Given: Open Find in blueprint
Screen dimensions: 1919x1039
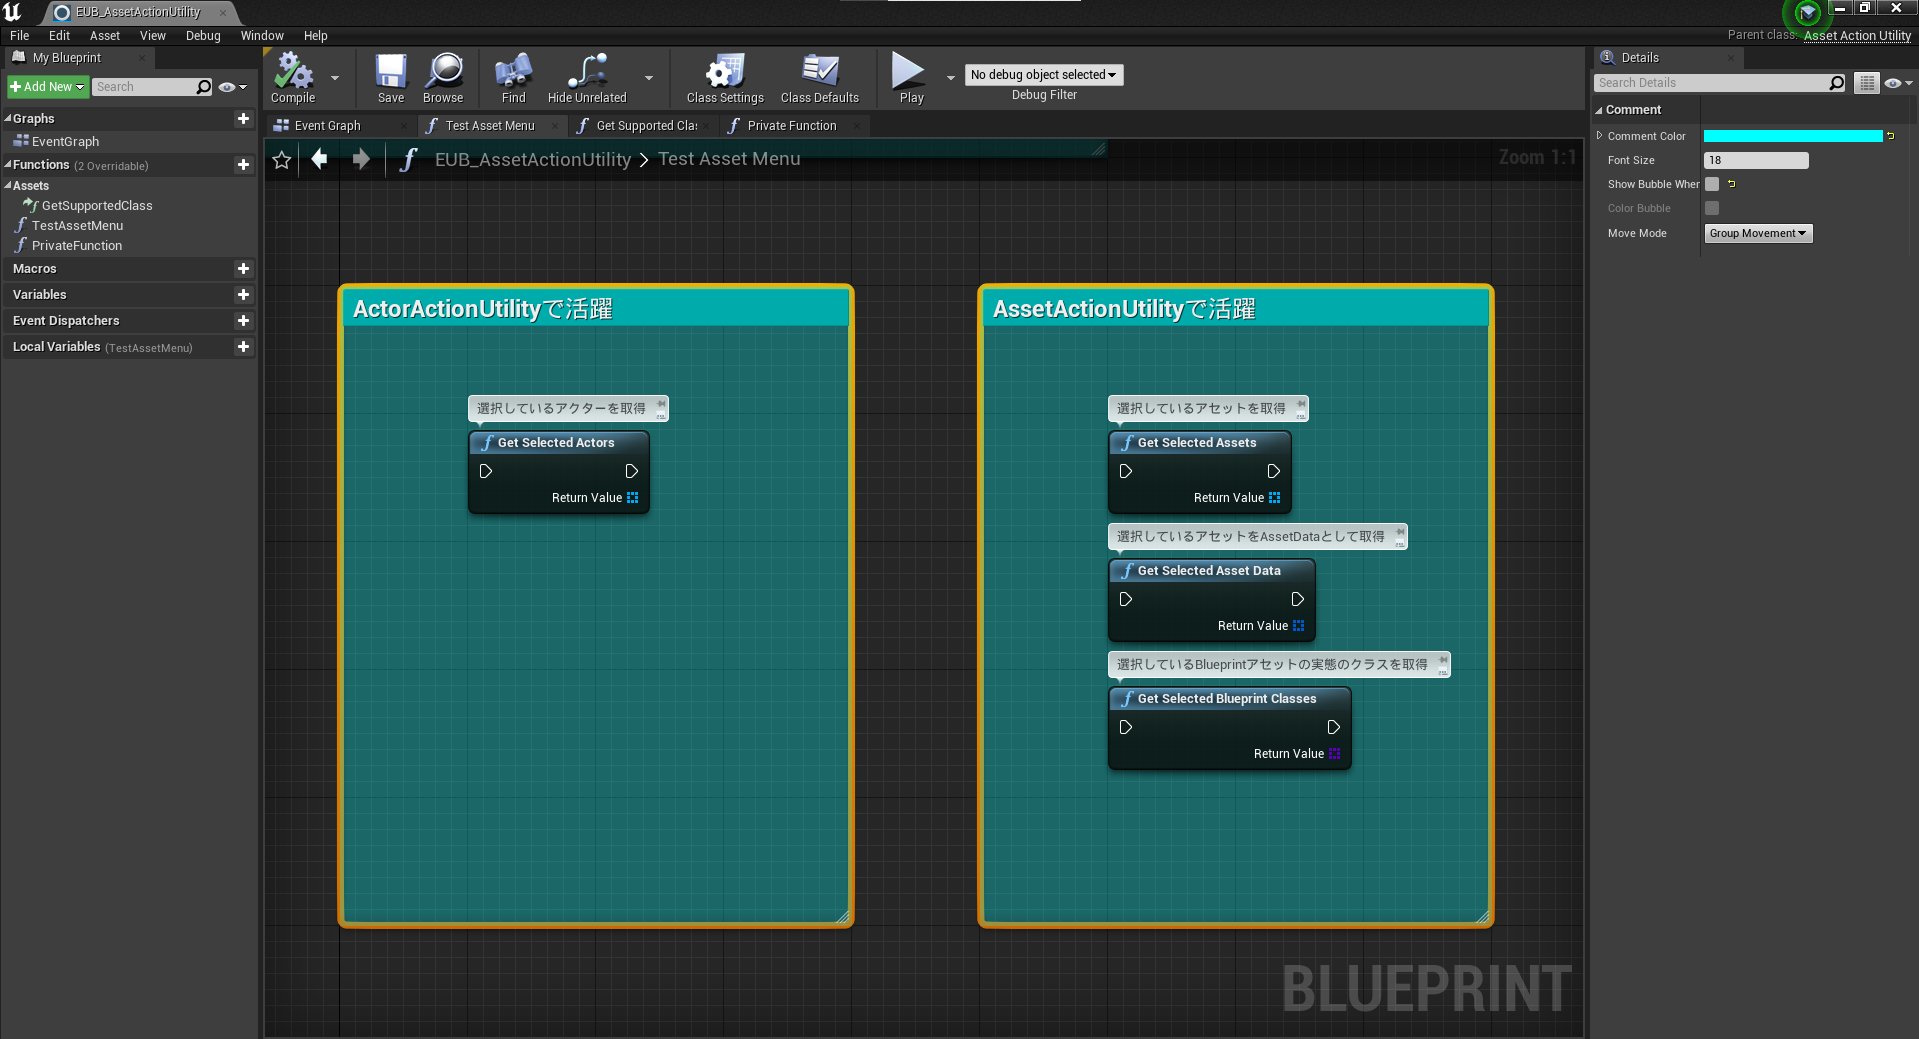Looking at the screenshot, I should [513, 78].
